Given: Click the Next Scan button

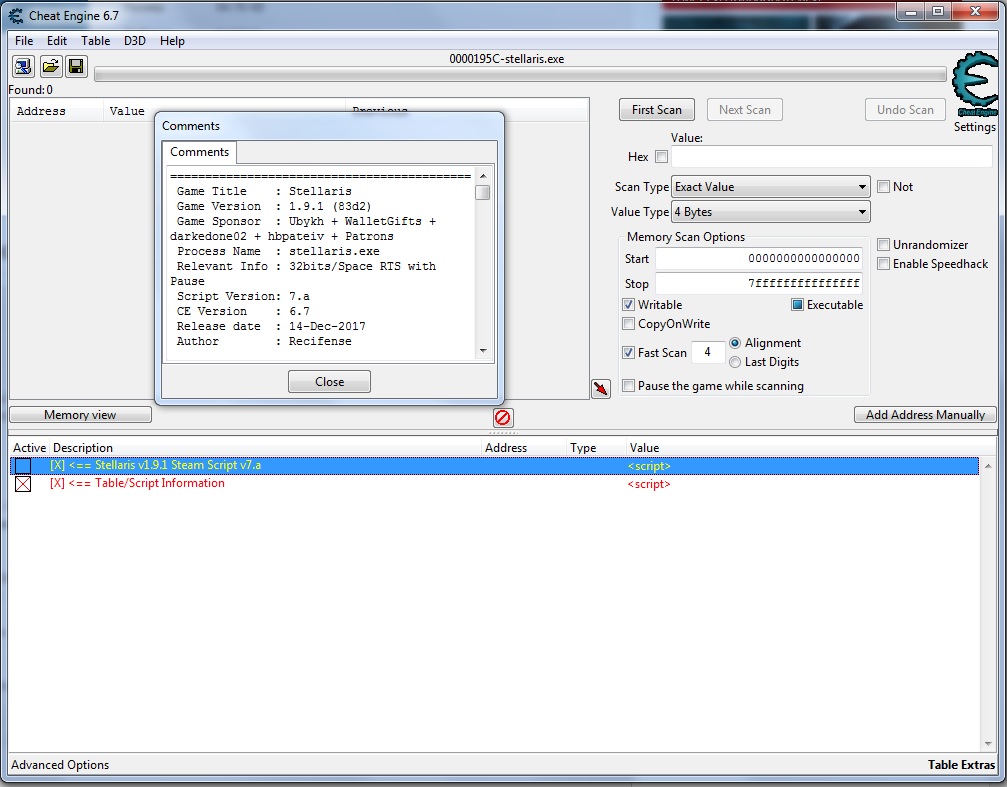Looking at the screenshot, I should pos(745,110).
